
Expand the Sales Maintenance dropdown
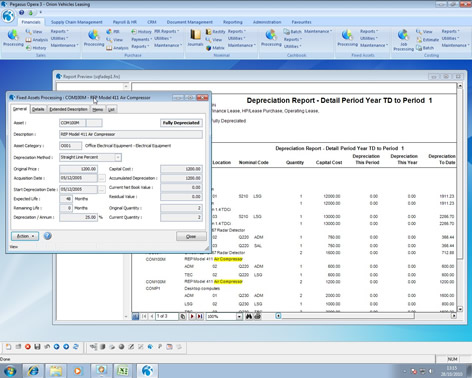tap(64, 45)
